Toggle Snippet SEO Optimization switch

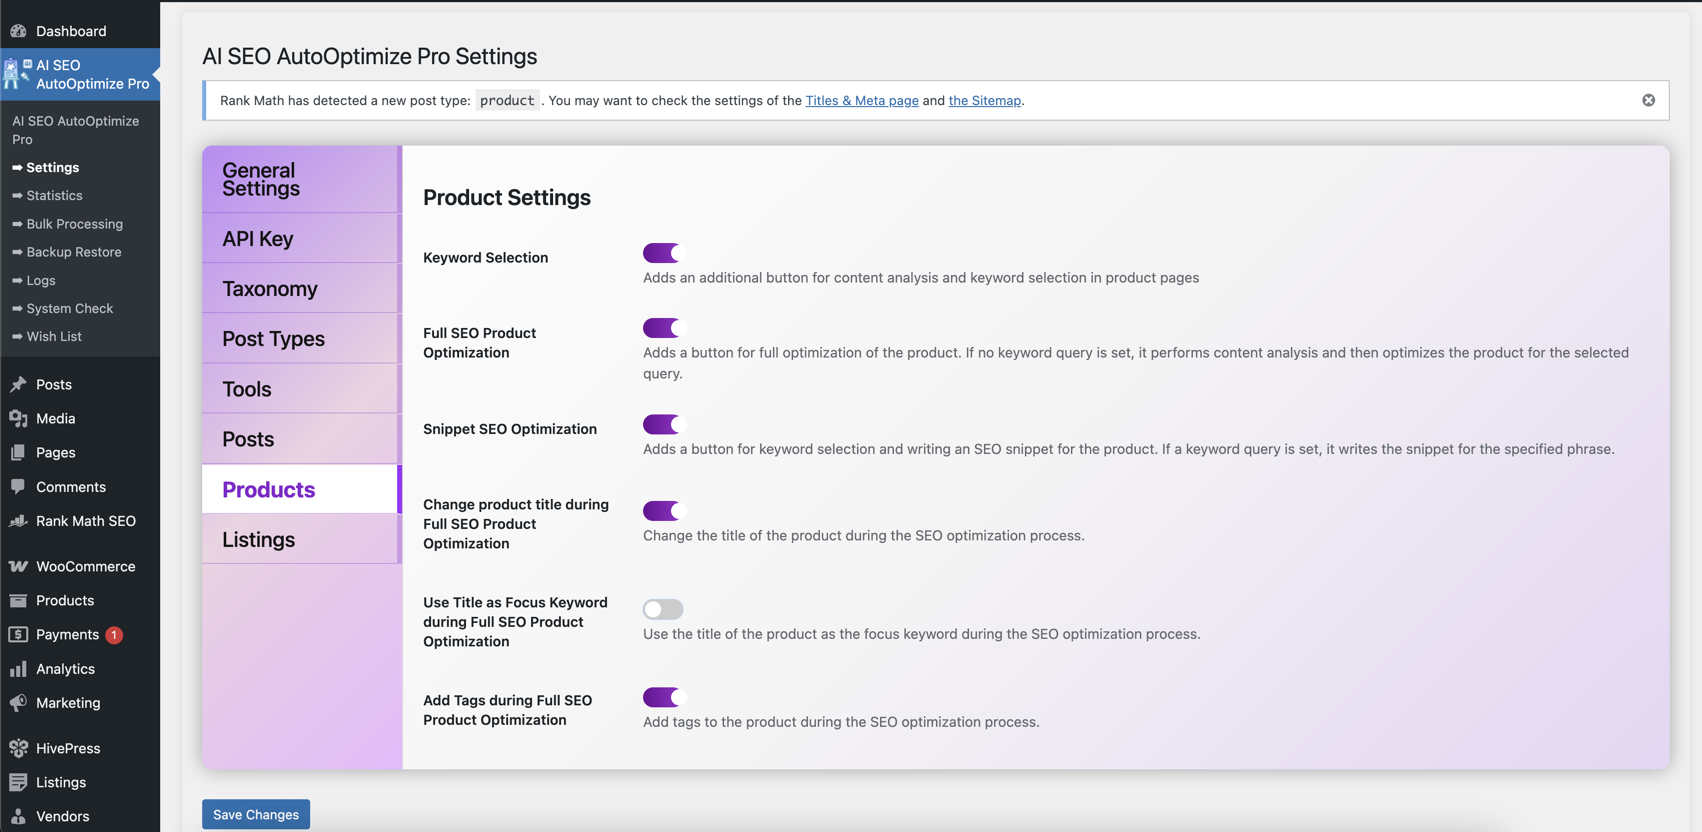click(662, 424)
